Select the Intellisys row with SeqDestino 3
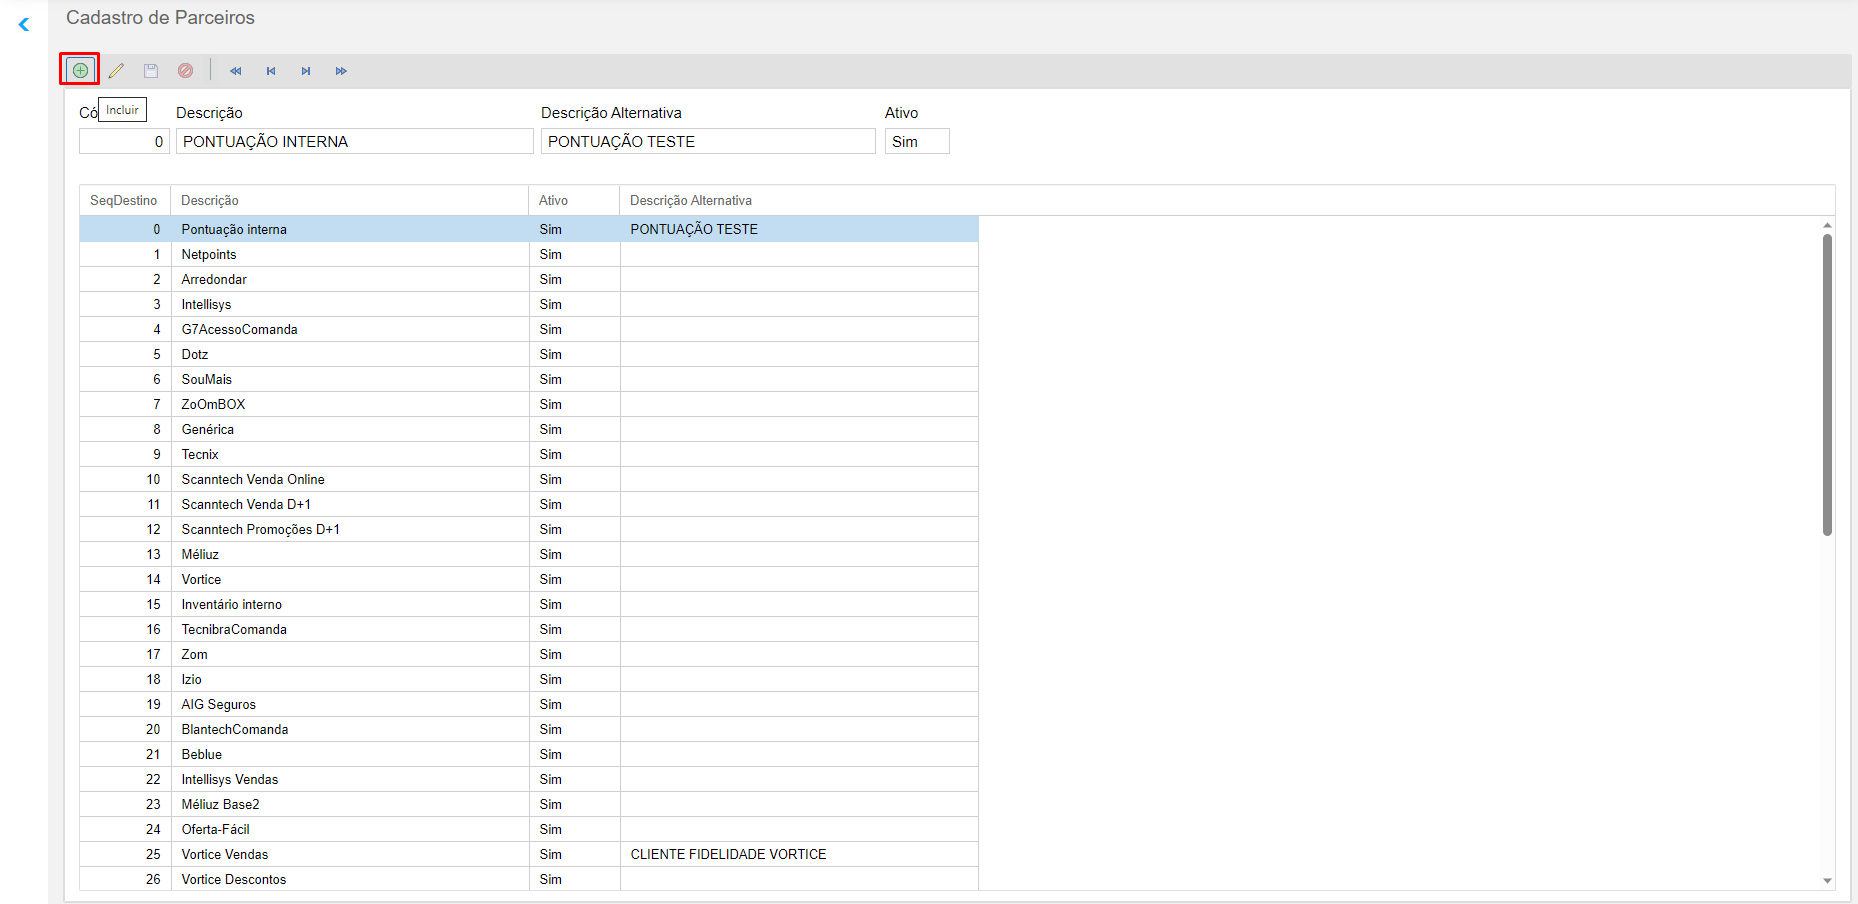 pyautogui.click(x=529, y=304)
